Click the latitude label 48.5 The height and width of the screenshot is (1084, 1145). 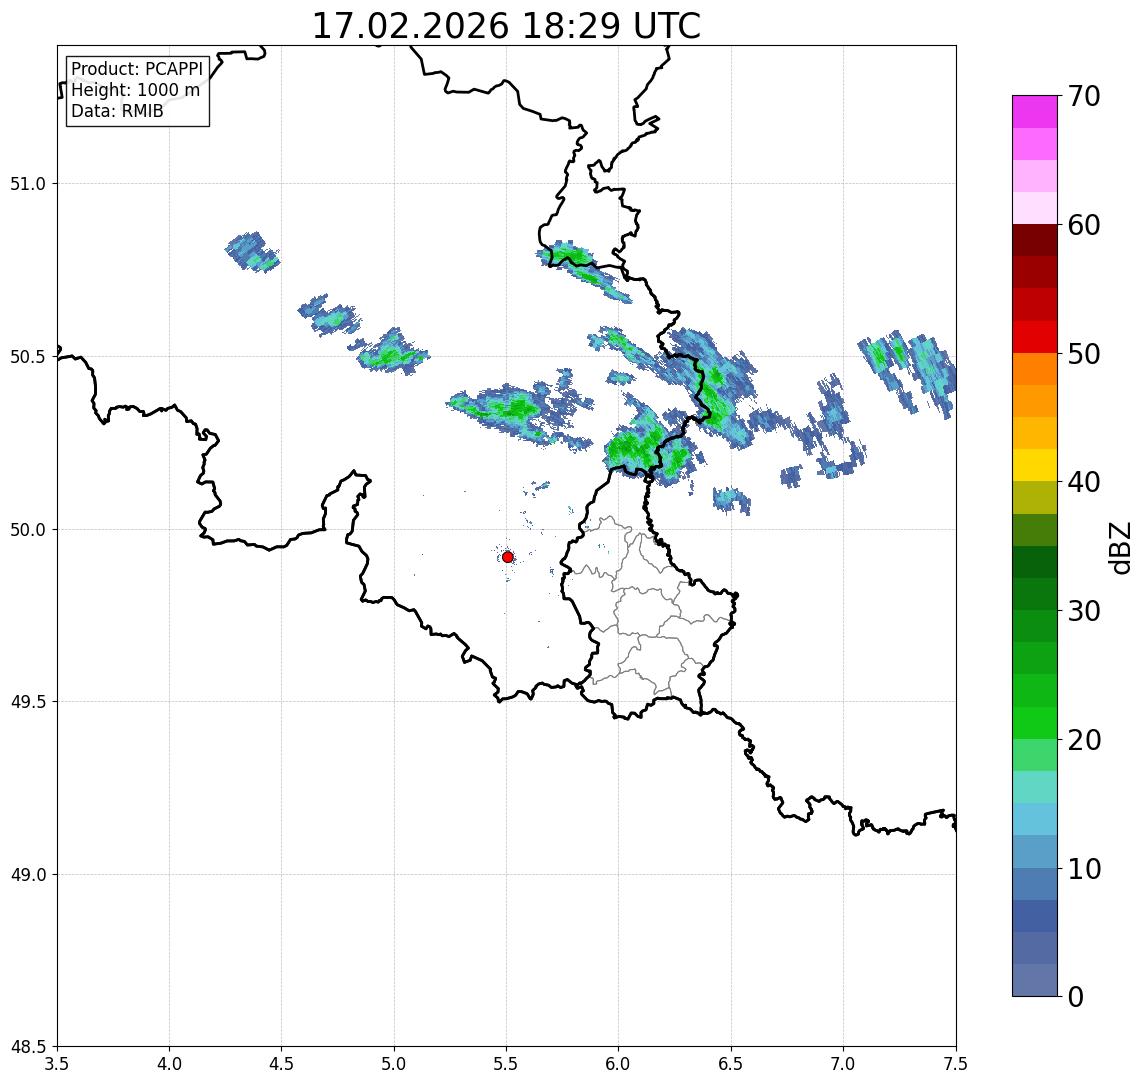(x=28, y=1047)
